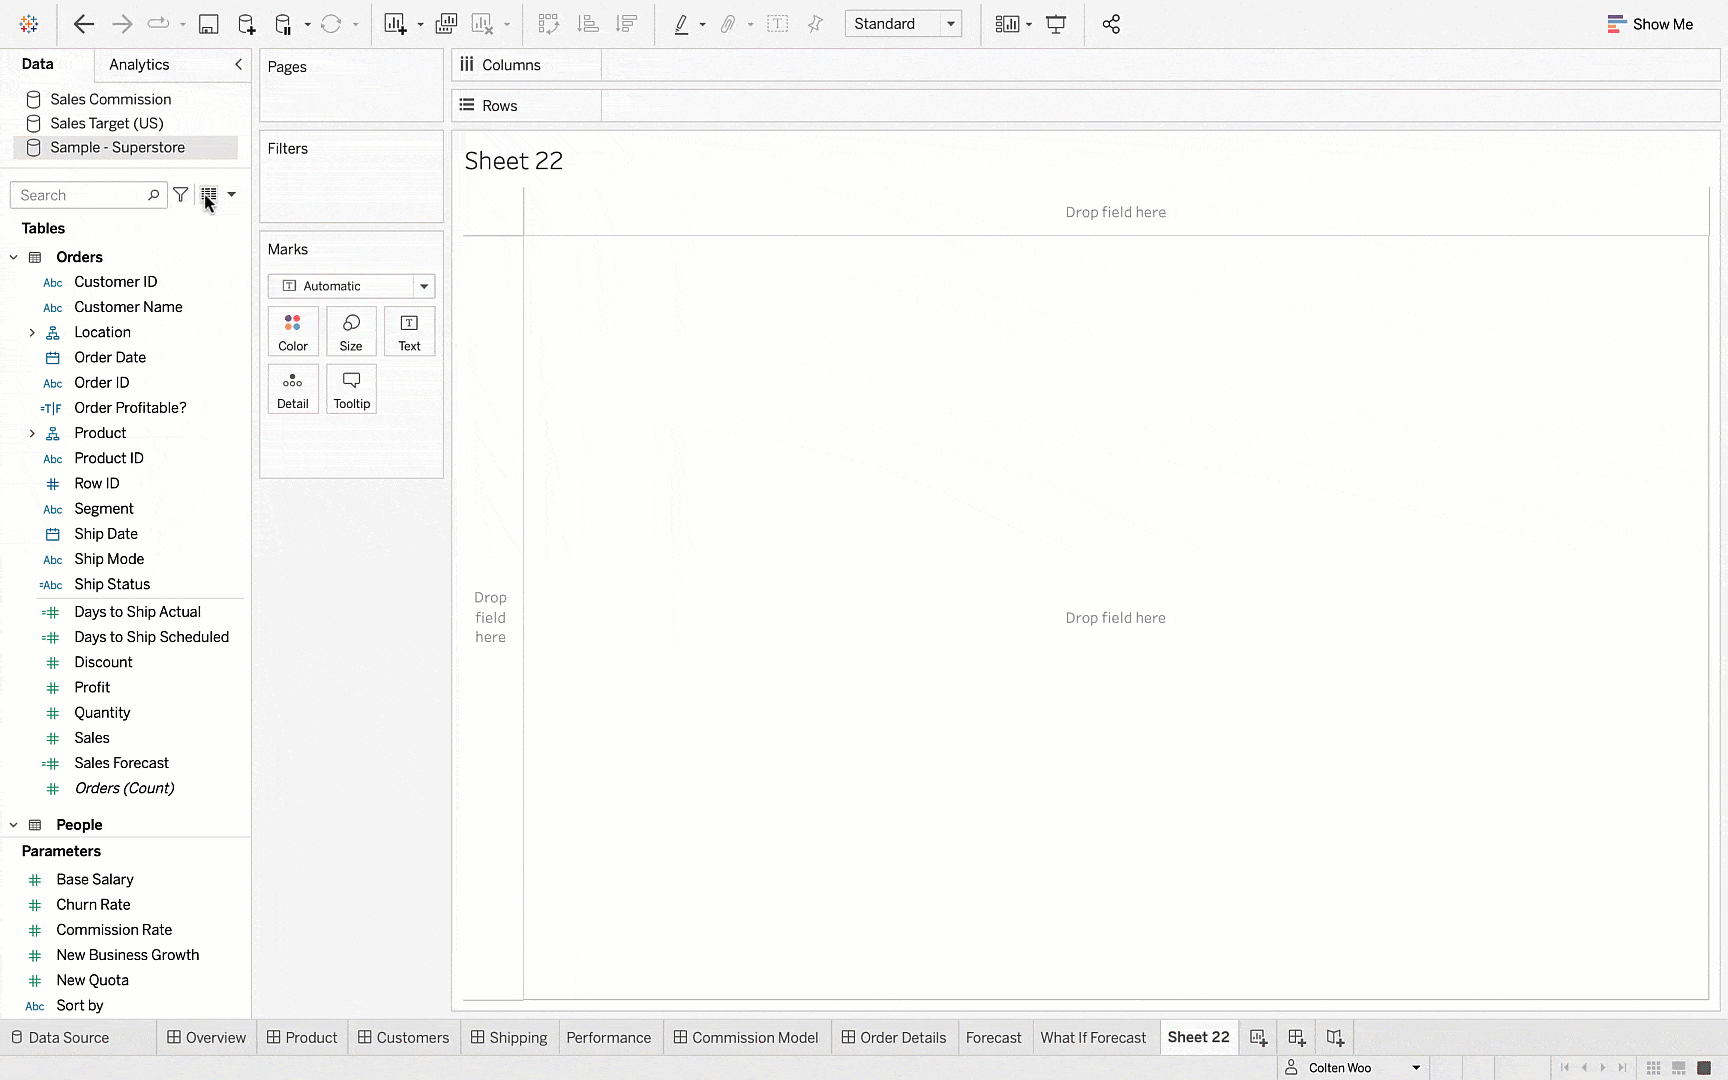The width and height of the screenshot is (1728, 1080).
Task: Toggle the Show Filmstrip view icon
Action: pyautogui.click(x=1679, y=1068)
